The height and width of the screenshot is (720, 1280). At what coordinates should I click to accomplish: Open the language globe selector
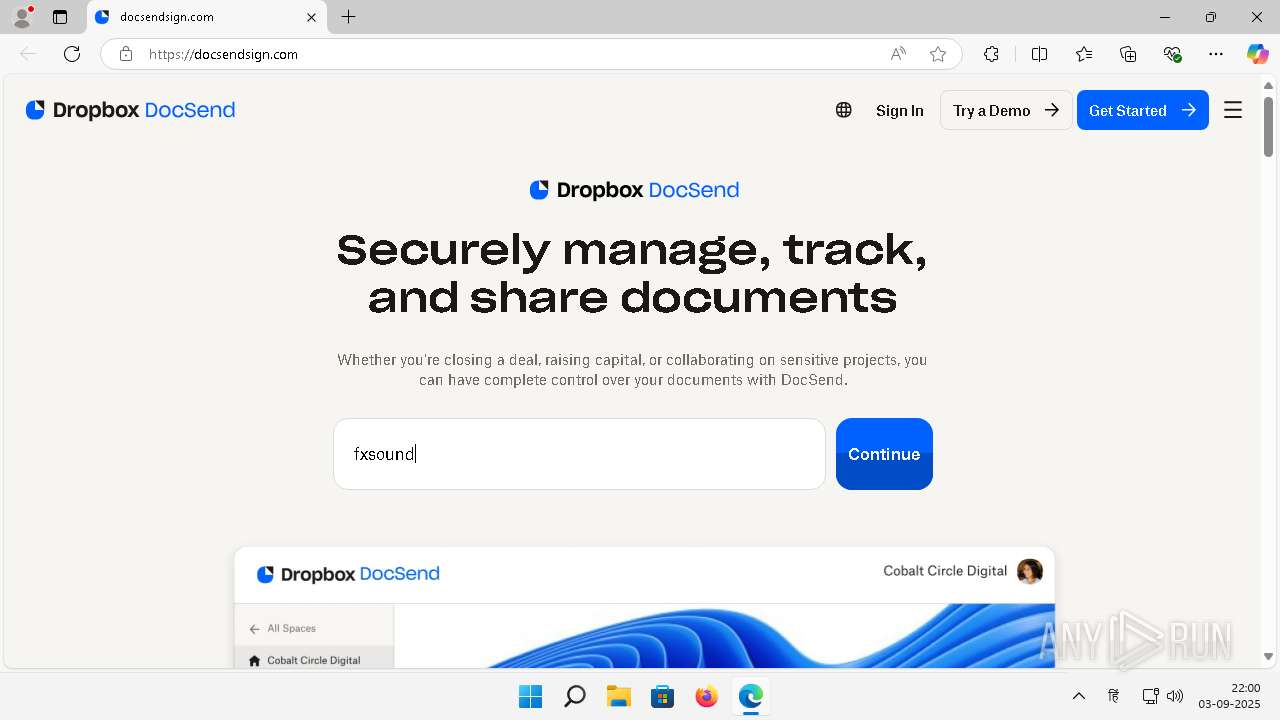844,110
